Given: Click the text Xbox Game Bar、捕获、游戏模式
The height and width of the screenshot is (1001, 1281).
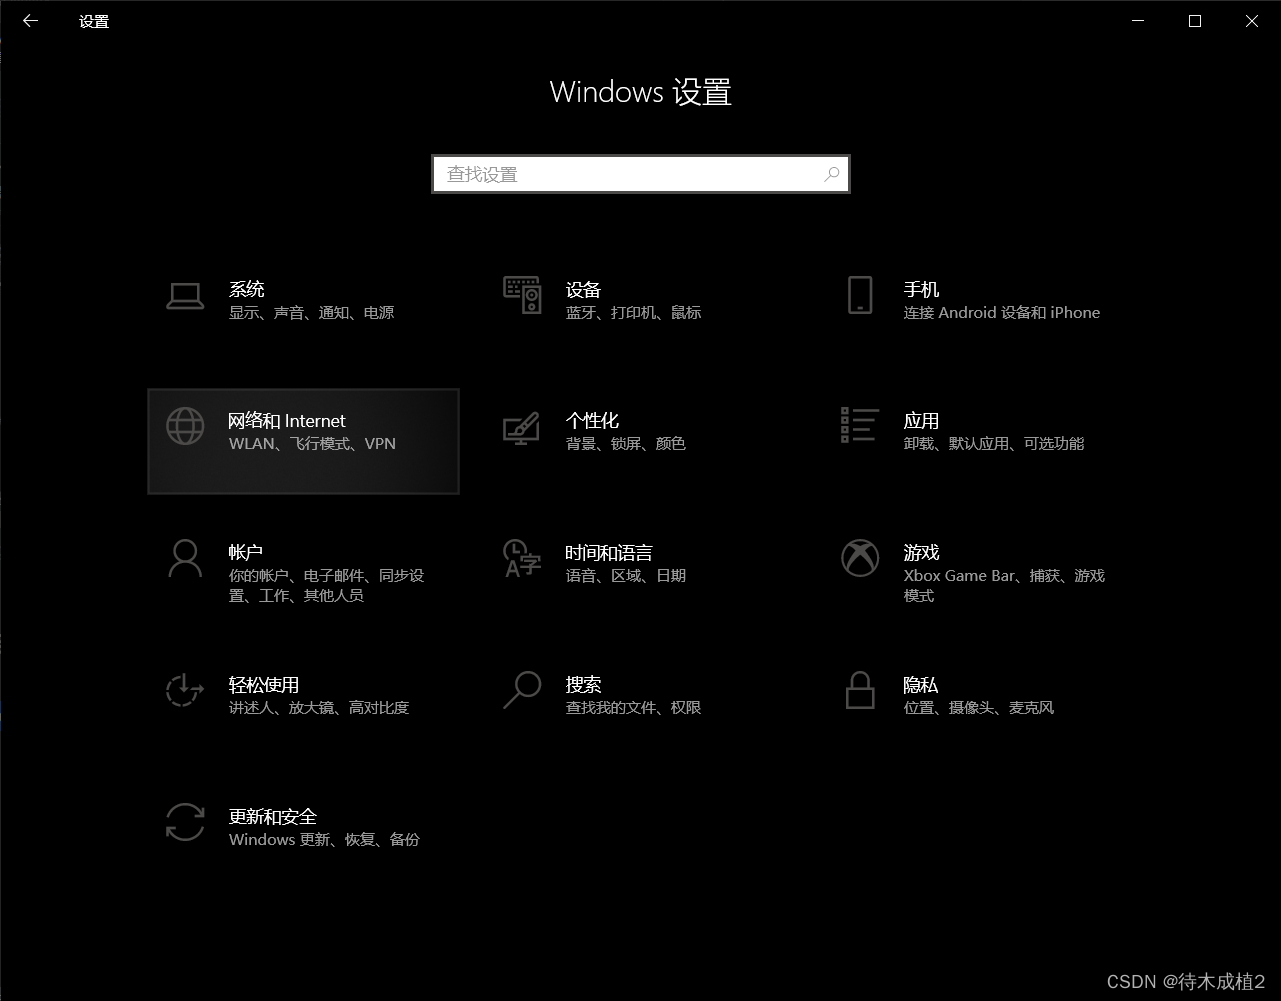Looking at the screenshot, I should (x=1004, y=586).
